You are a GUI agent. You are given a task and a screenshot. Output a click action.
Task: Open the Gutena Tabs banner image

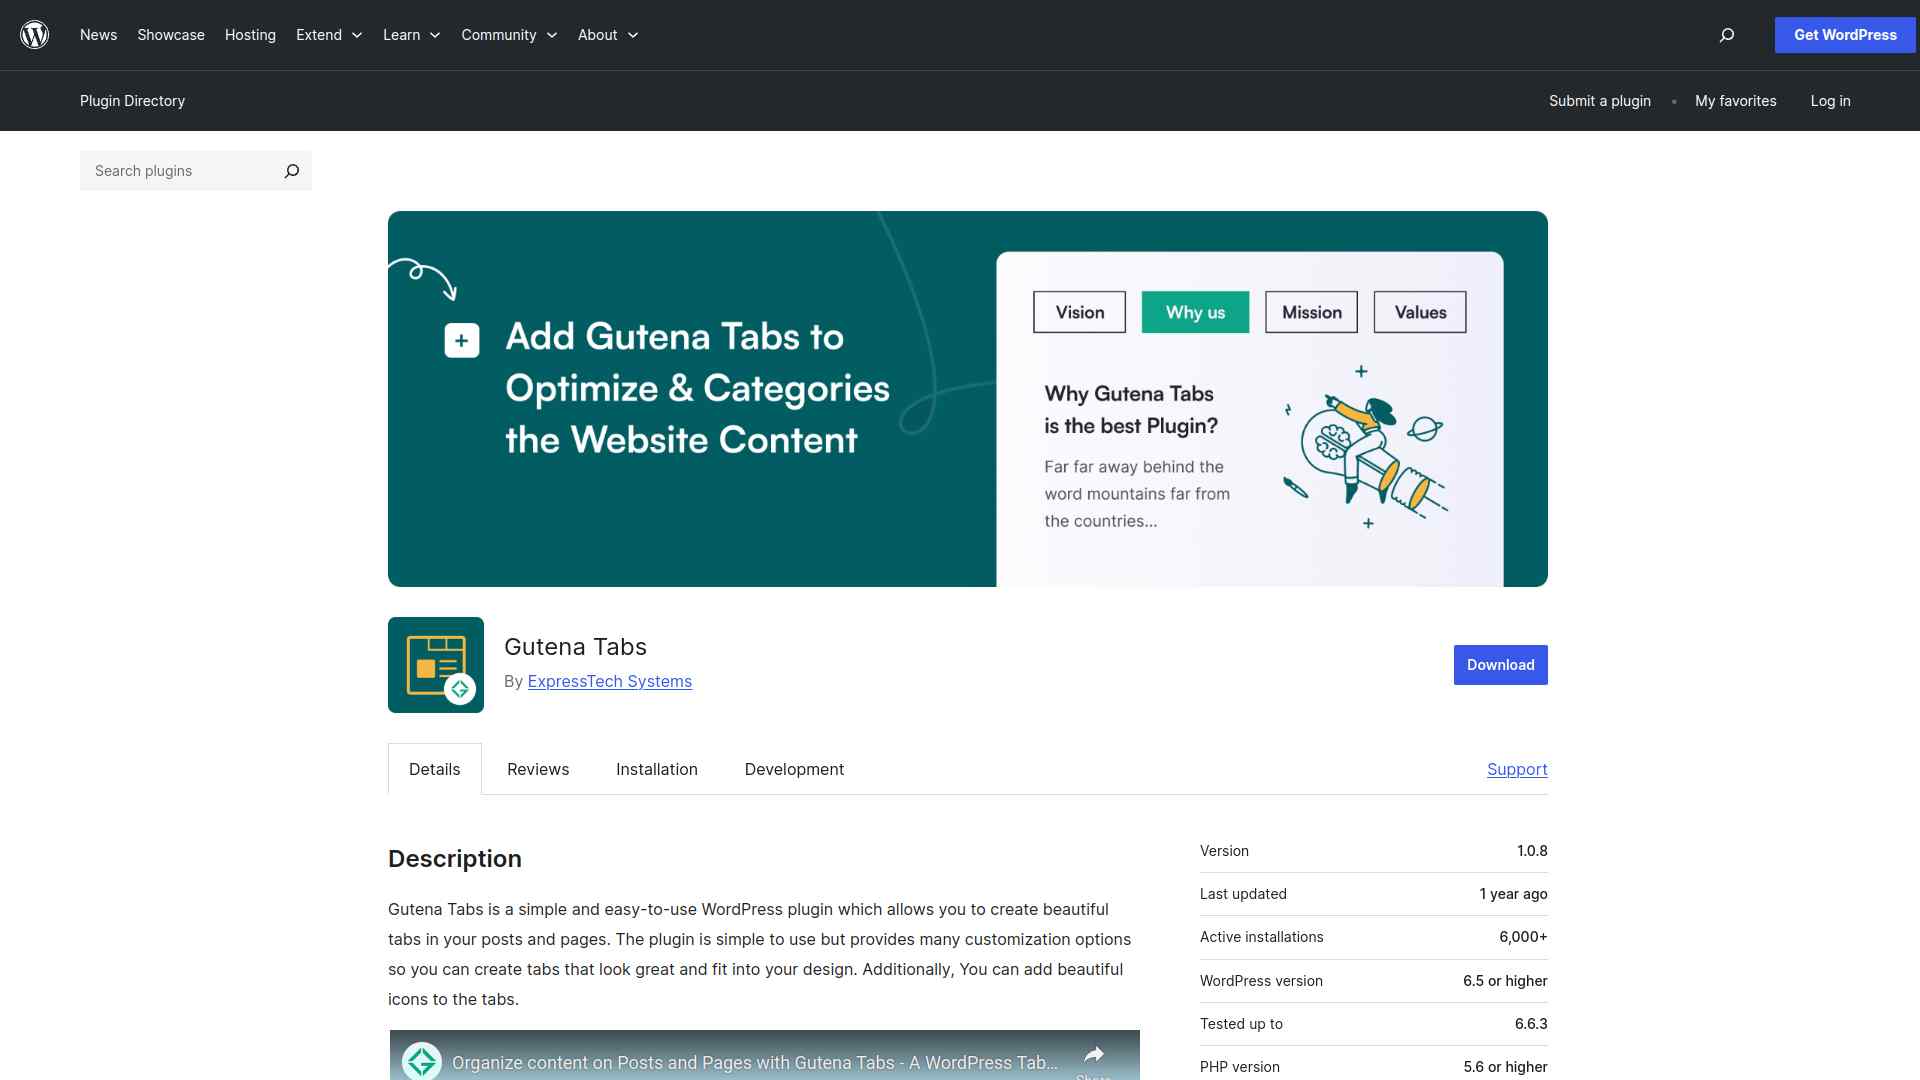tap(967, 399)
